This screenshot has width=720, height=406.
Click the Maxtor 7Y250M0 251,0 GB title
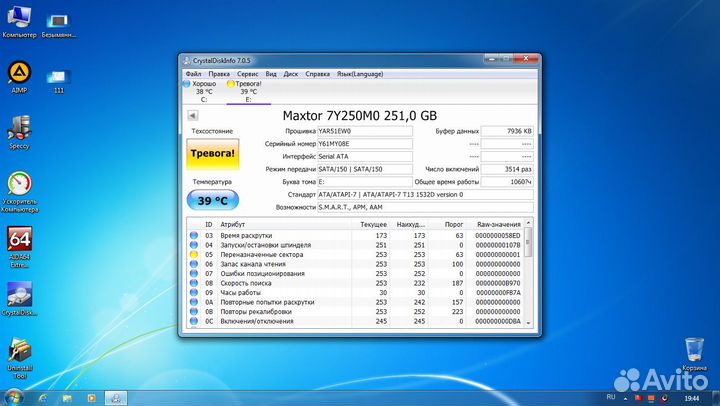coord(360,116)
